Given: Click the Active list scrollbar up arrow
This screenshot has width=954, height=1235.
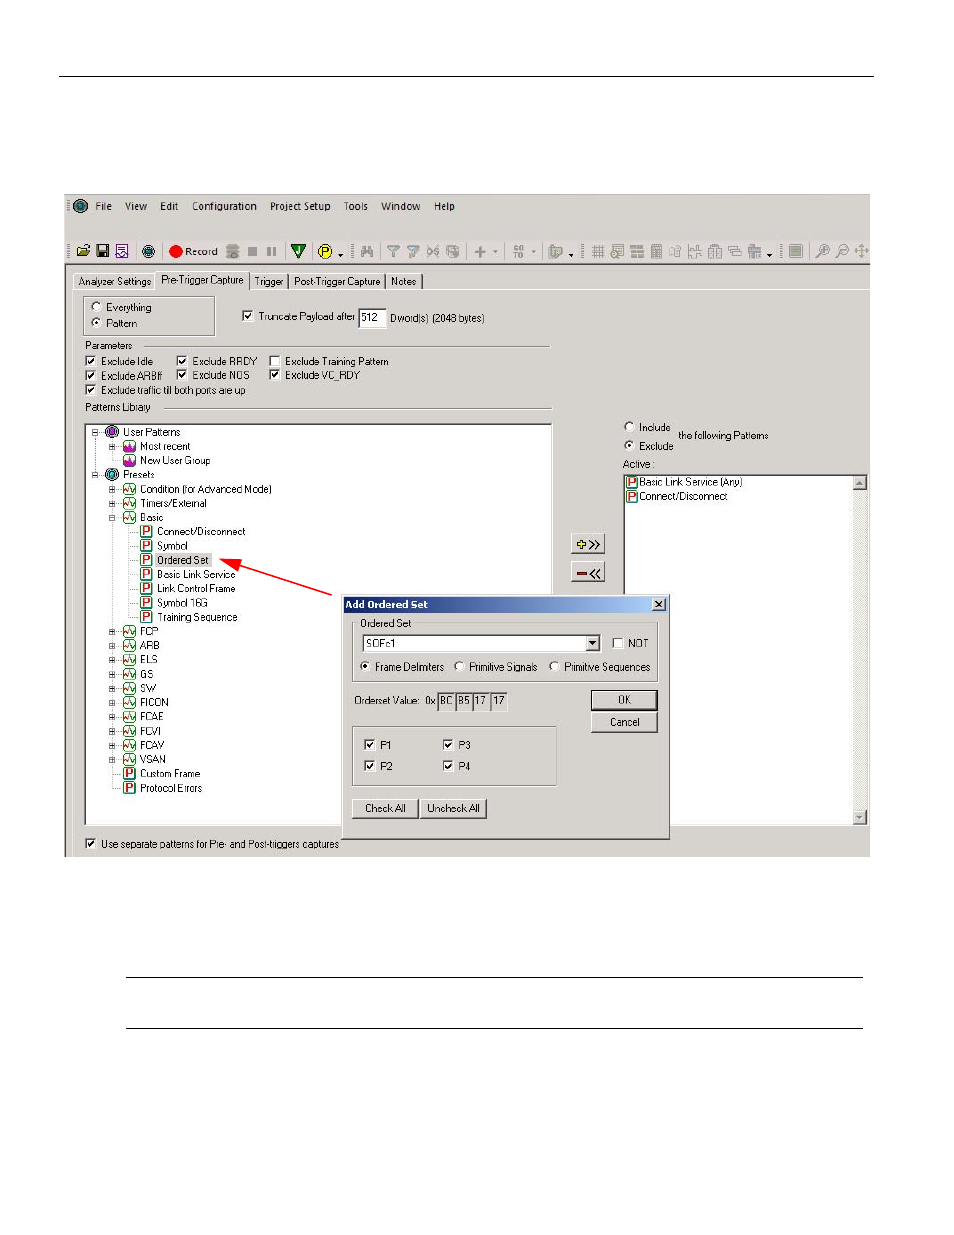Looking at the screenshot, I should tap(859, 483).
